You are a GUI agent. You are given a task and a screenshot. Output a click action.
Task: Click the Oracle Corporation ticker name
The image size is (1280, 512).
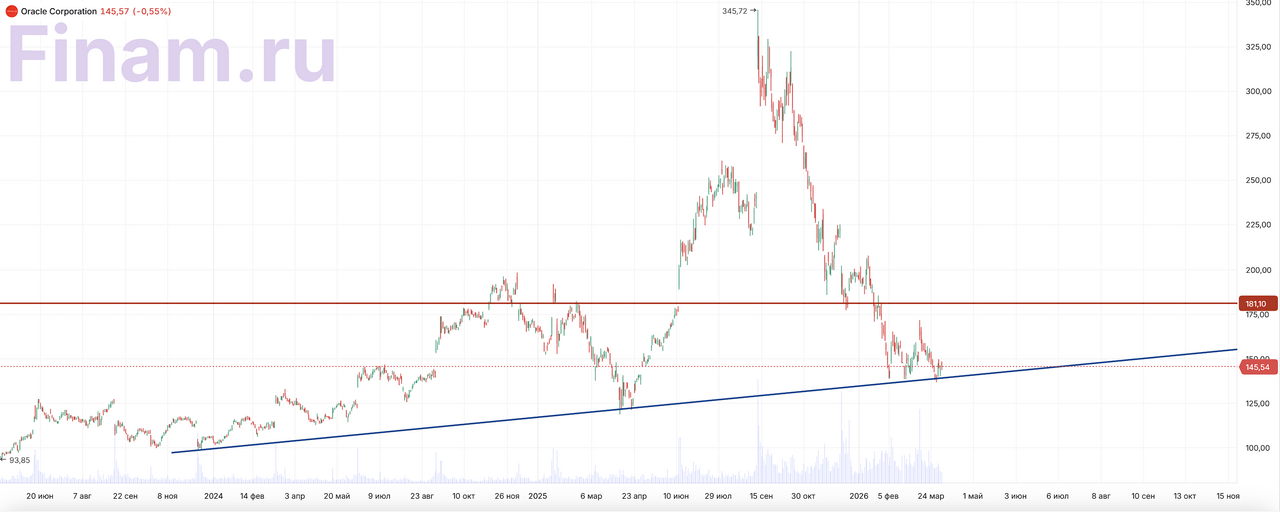(x=59, y=11)
